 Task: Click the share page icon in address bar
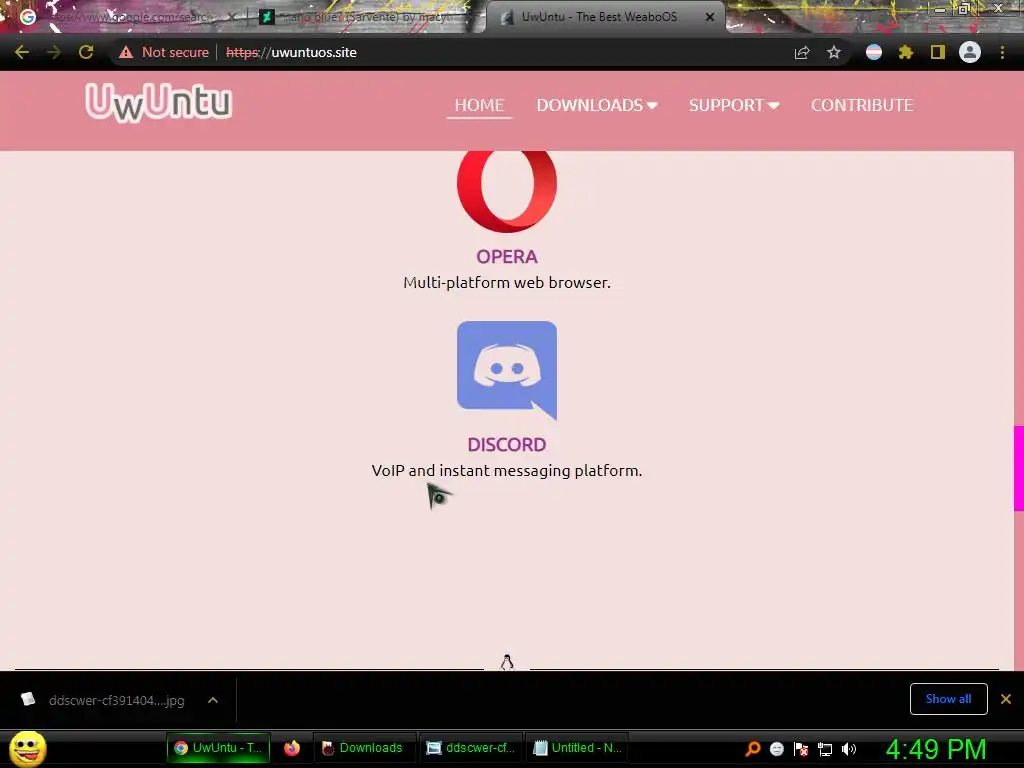tap(802, 52)
